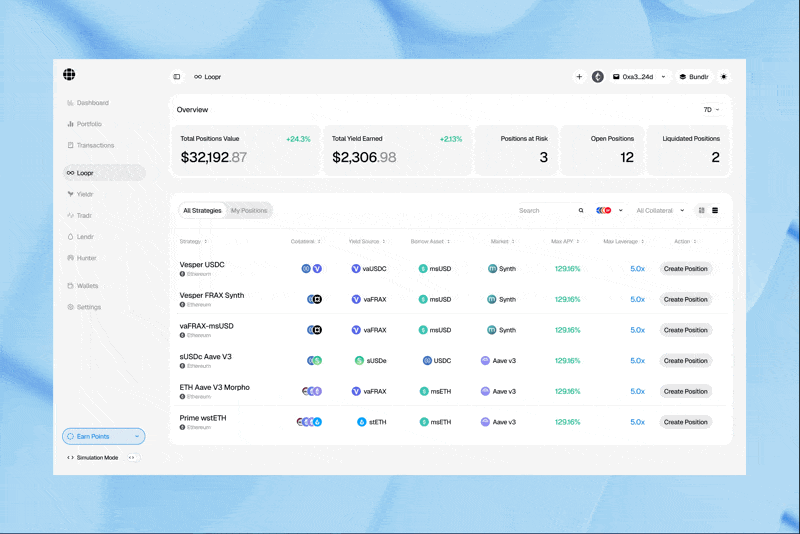Click Synth icon in vaFRAX-msUSD row

[492, 330]
